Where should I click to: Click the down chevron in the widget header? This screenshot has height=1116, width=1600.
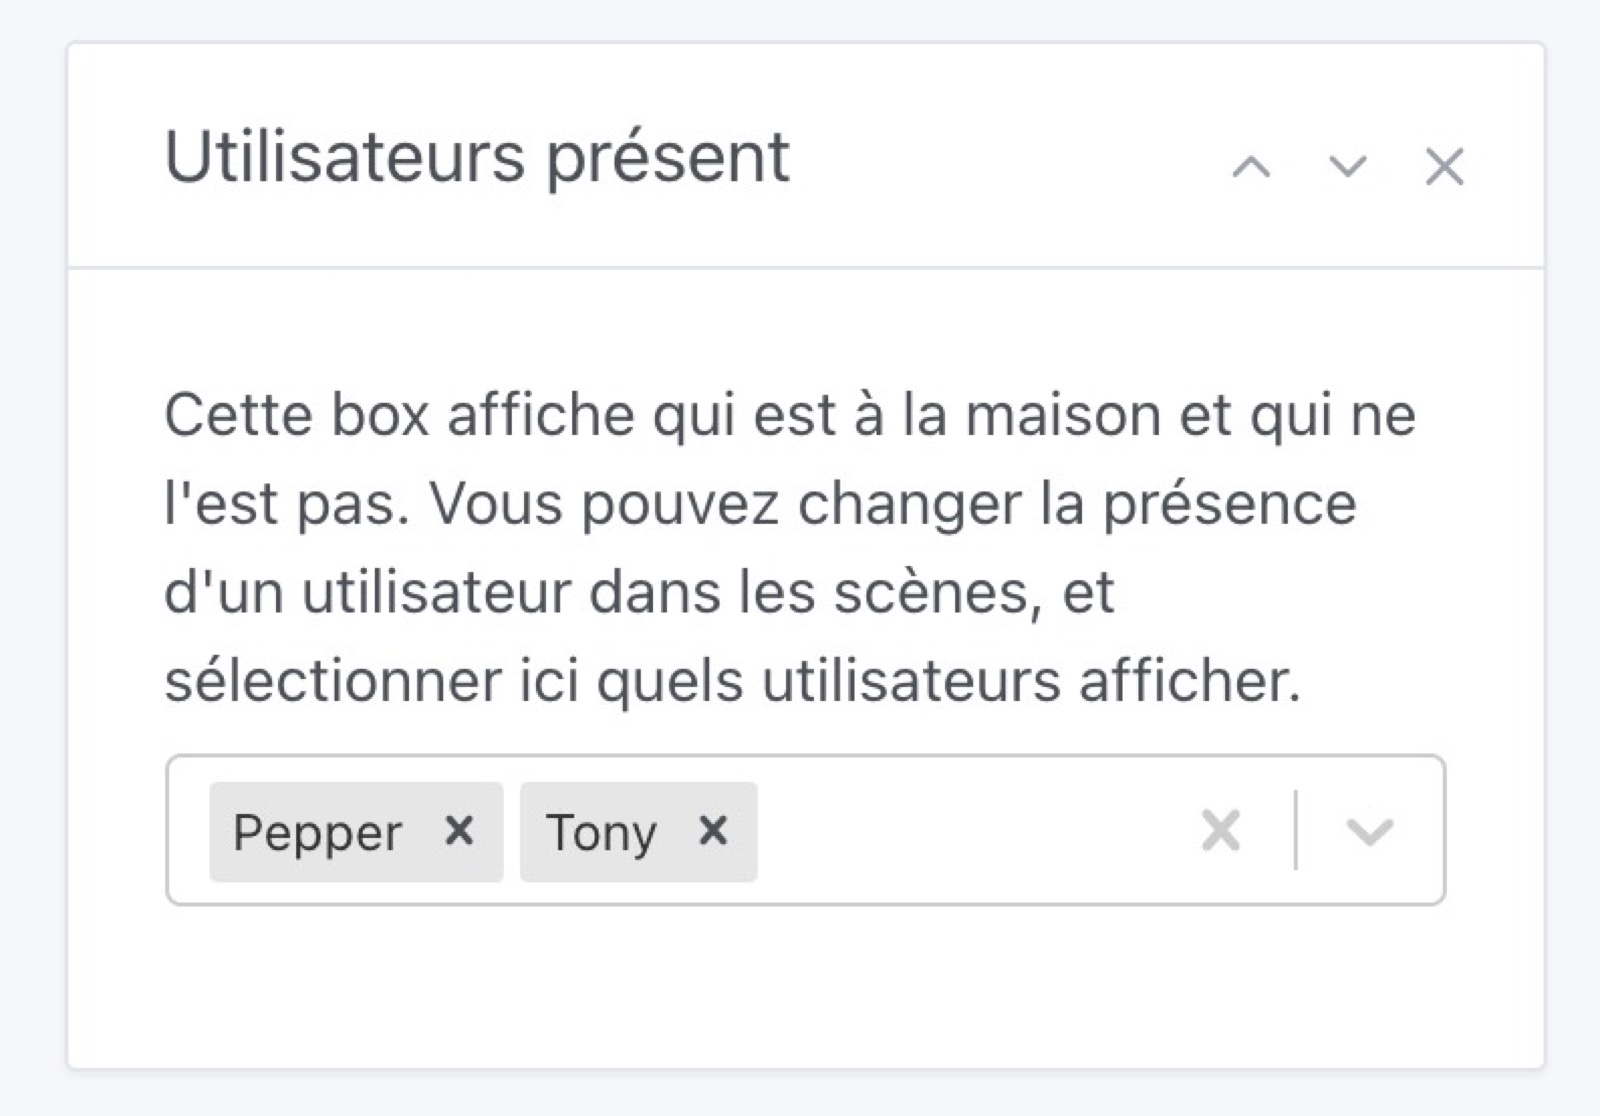coord(1345,167)
